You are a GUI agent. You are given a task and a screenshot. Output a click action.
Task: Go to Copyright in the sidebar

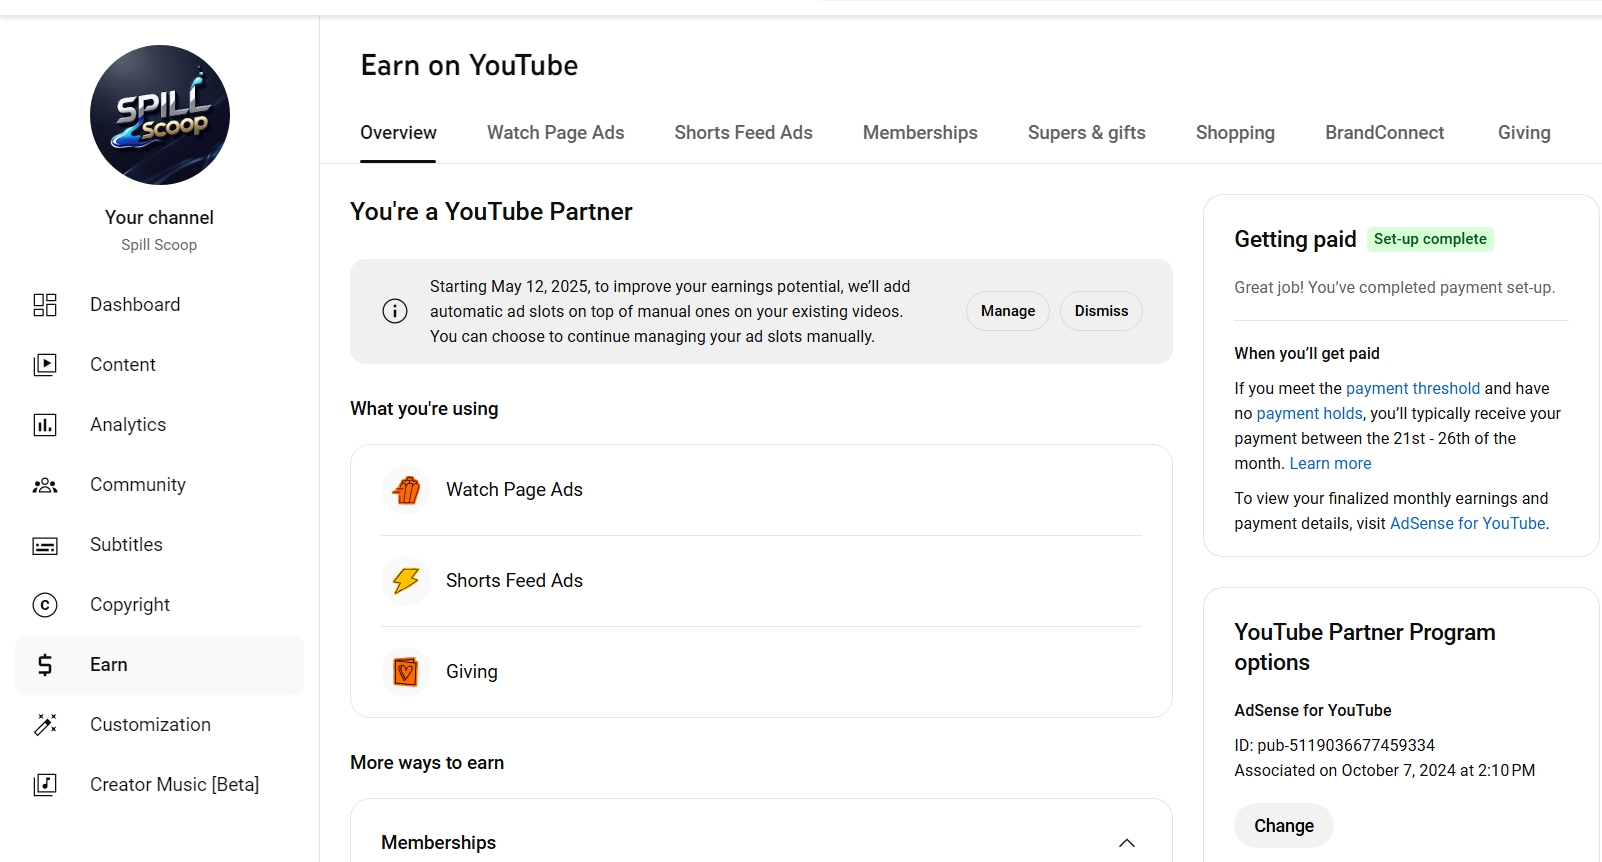click(x=159, y=605)
